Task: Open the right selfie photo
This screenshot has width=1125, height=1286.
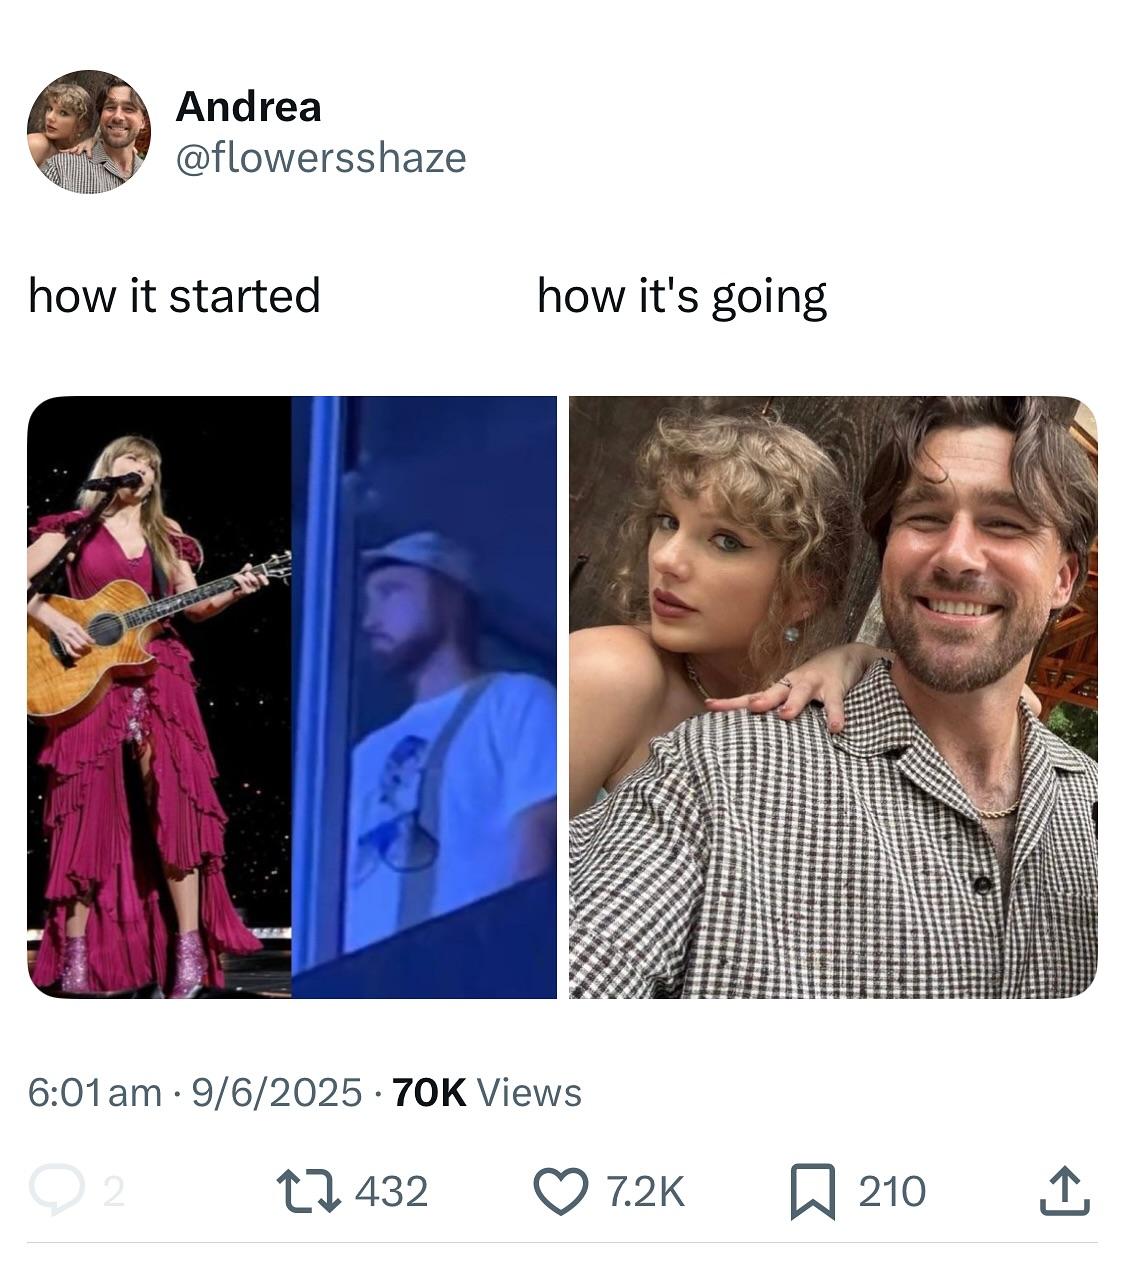Action: [x=833, y=697]
